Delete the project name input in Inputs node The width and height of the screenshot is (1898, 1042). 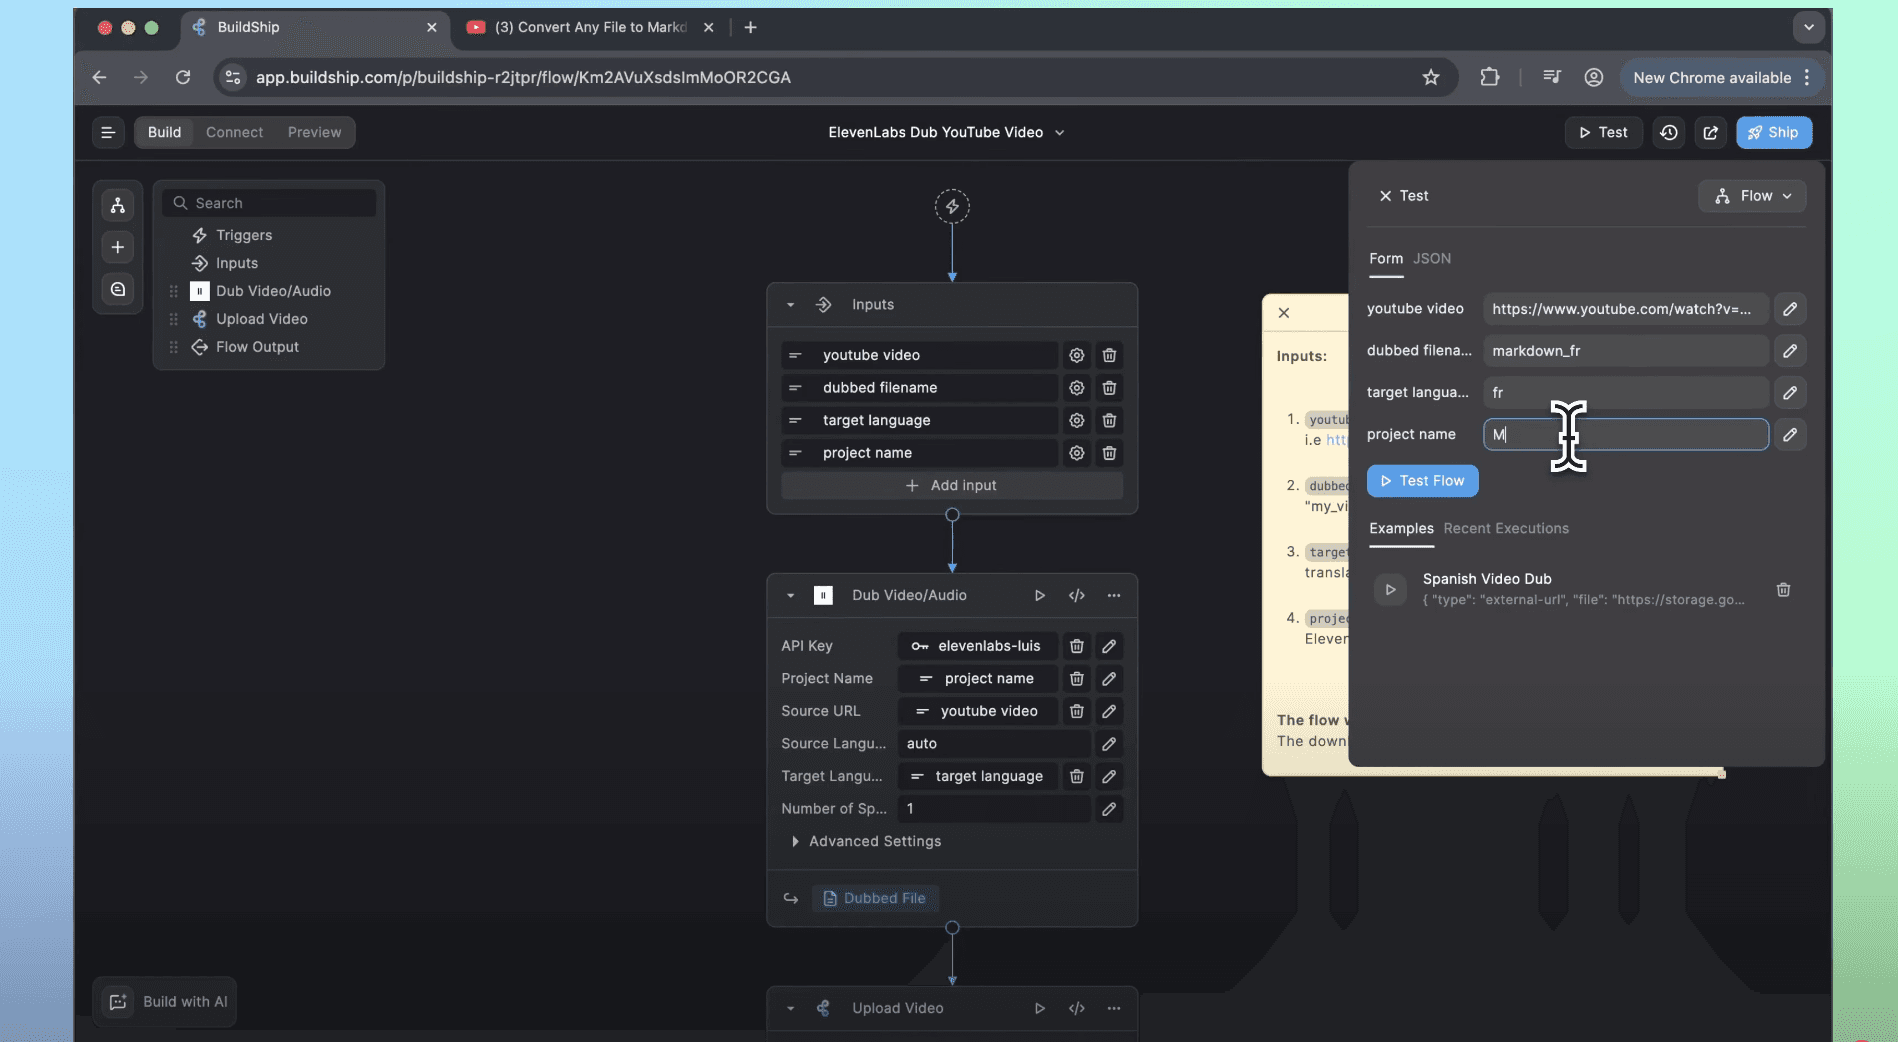[x=1109, y=453]
